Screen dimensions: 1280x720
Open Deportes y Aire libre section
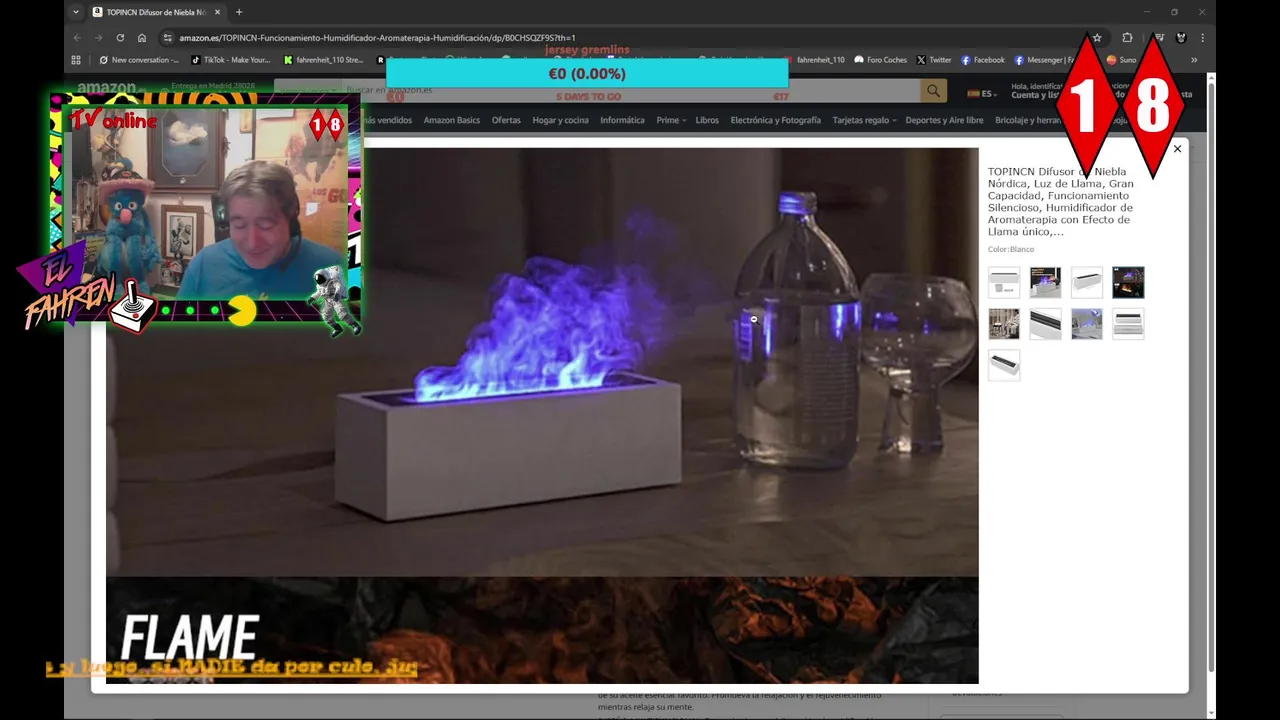pyautogui.click(x=944, y=120)
